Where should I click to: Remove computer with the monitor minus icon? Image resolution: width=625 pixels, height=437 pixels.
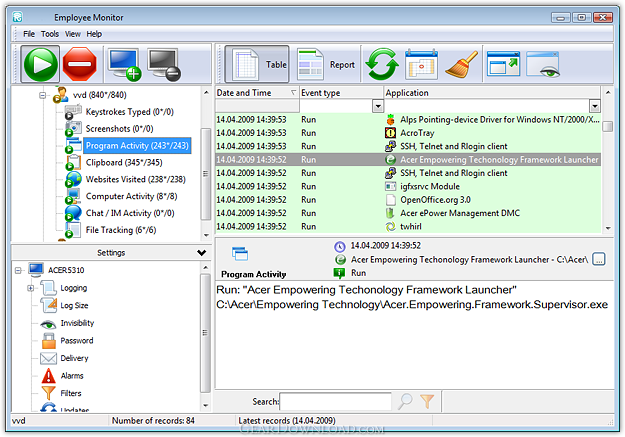164,64
